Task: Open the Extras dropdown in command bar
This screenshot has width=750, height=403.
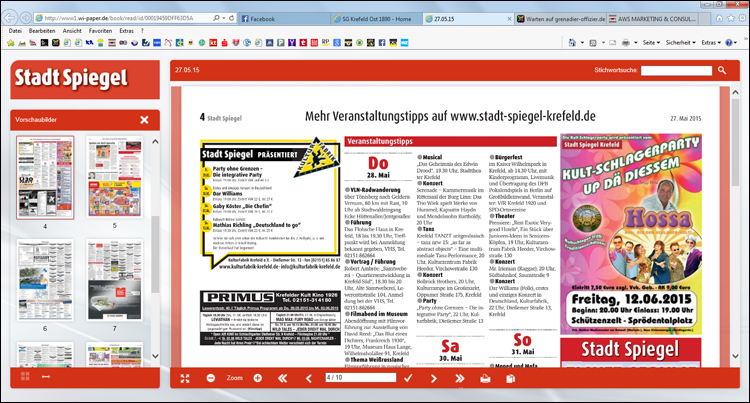Action: click(711, 43)
